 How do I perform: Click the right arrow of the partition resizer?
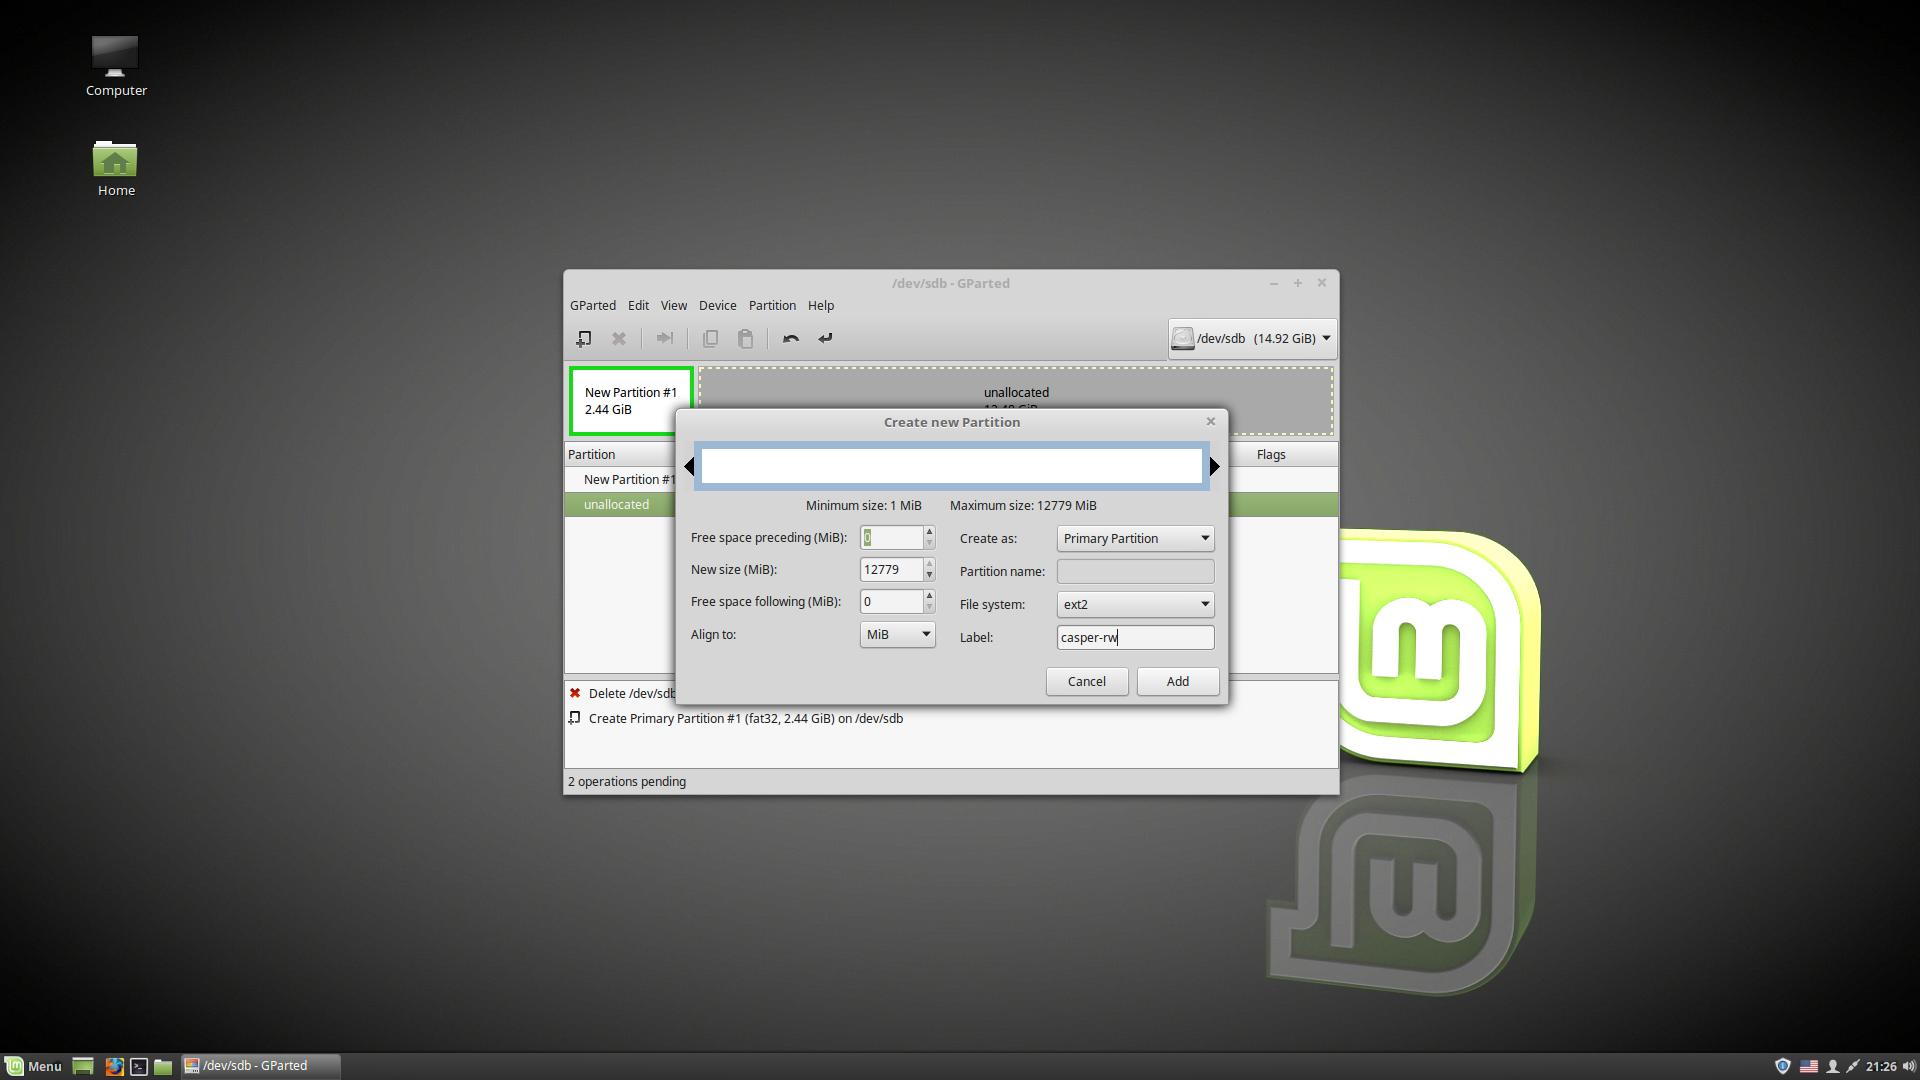pos(1214,466)
